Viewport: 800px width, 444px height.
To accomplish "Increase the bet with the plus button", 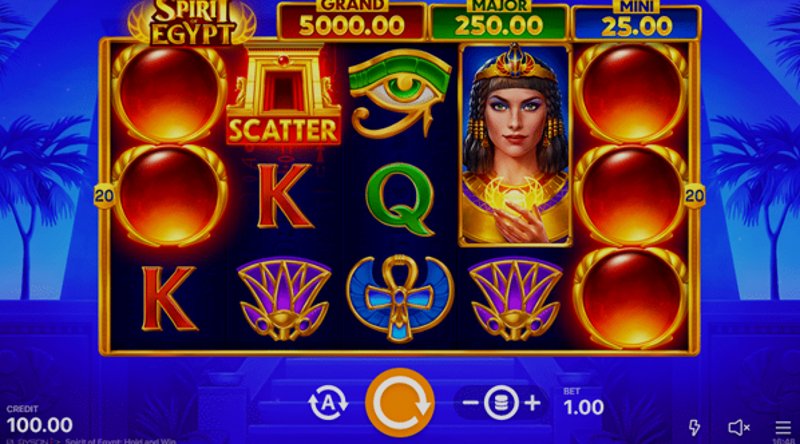I will [x=533, y=403].
